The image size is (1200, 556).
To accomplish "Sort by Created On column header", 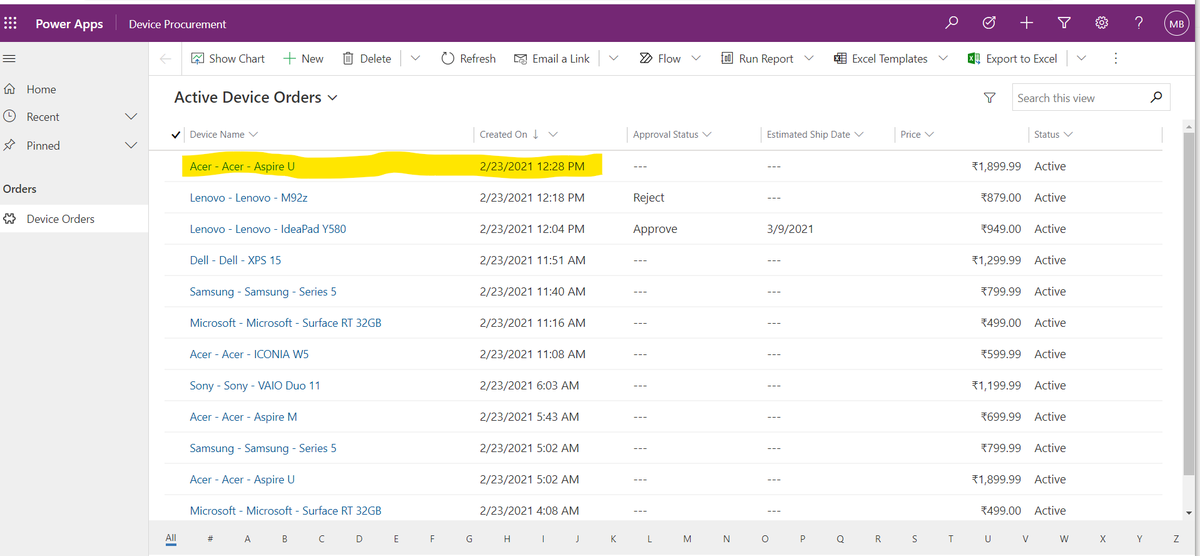I will click(x=518, y=134).
